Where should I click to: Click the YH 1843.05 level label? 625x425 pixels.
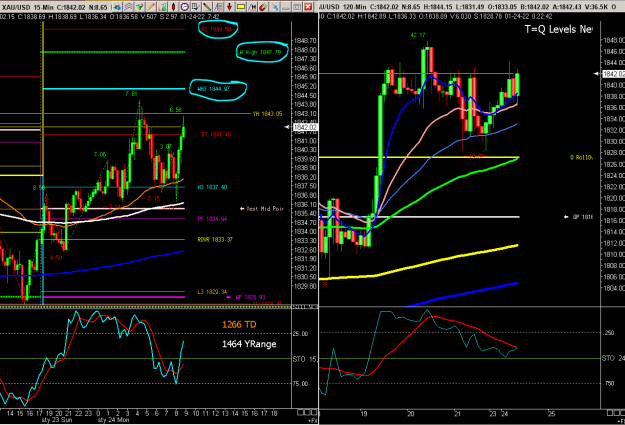267,114
